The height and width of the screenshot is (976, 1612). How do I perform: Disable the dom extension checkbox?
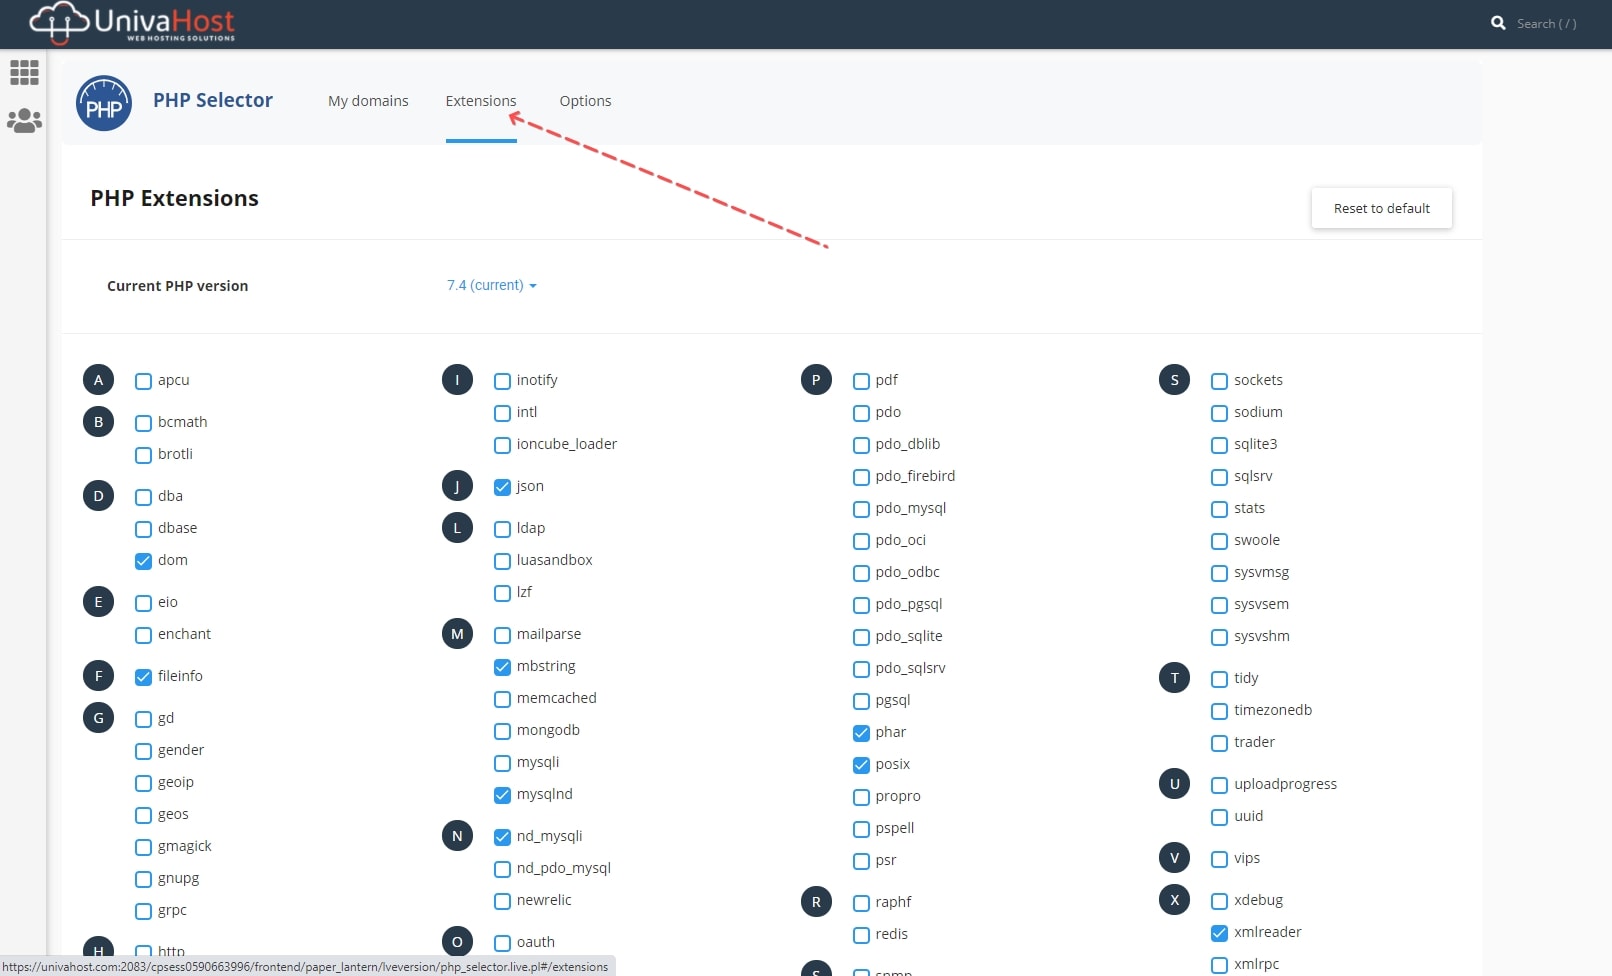[x=143, y=561]
